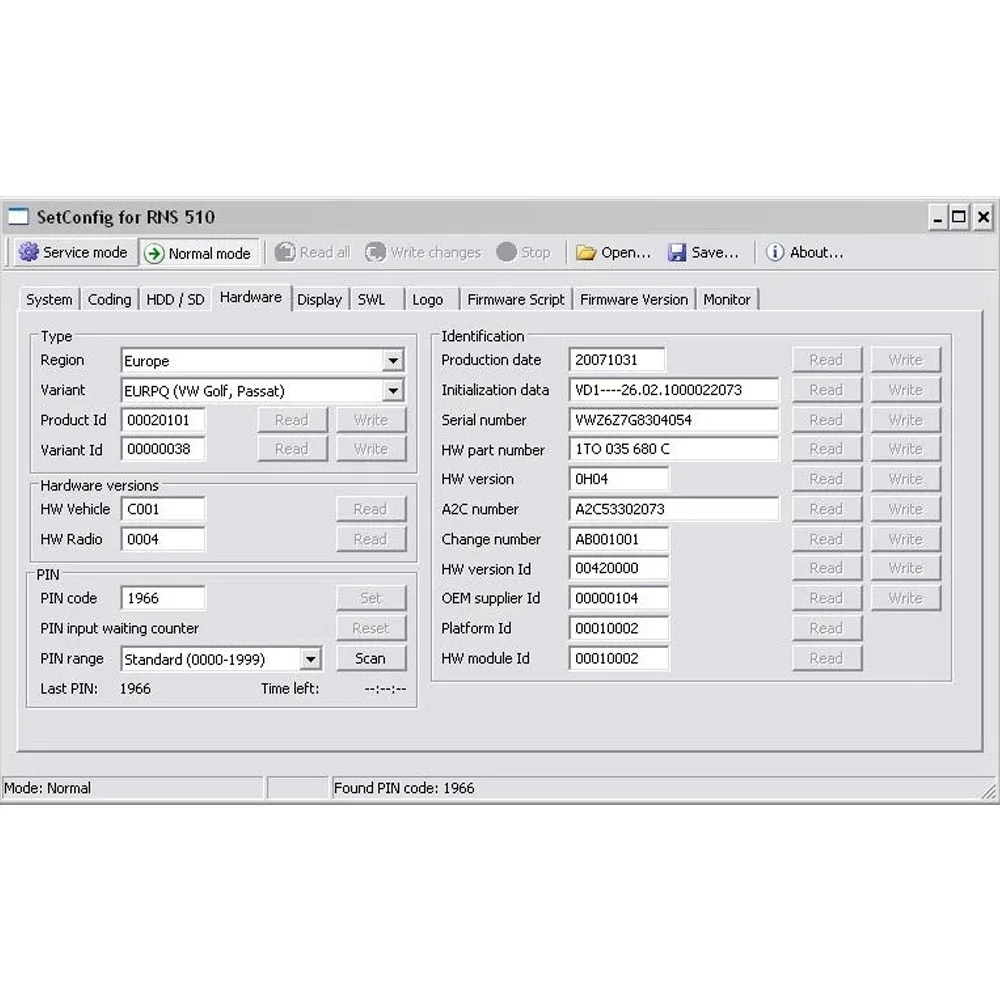
Task: Click Read button for Platform Id
Action: pos(827,628)
